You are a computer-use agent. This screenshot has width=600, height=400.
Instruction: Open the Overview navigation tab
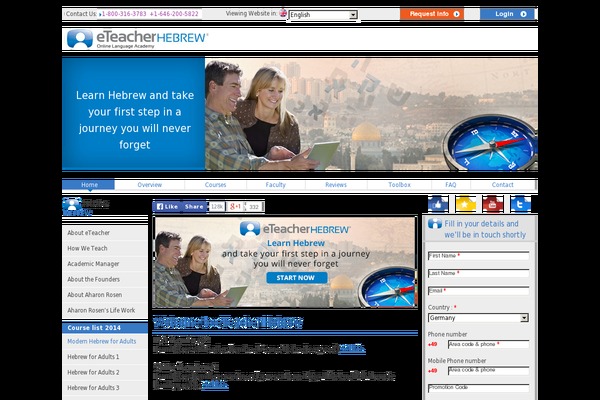150,184
